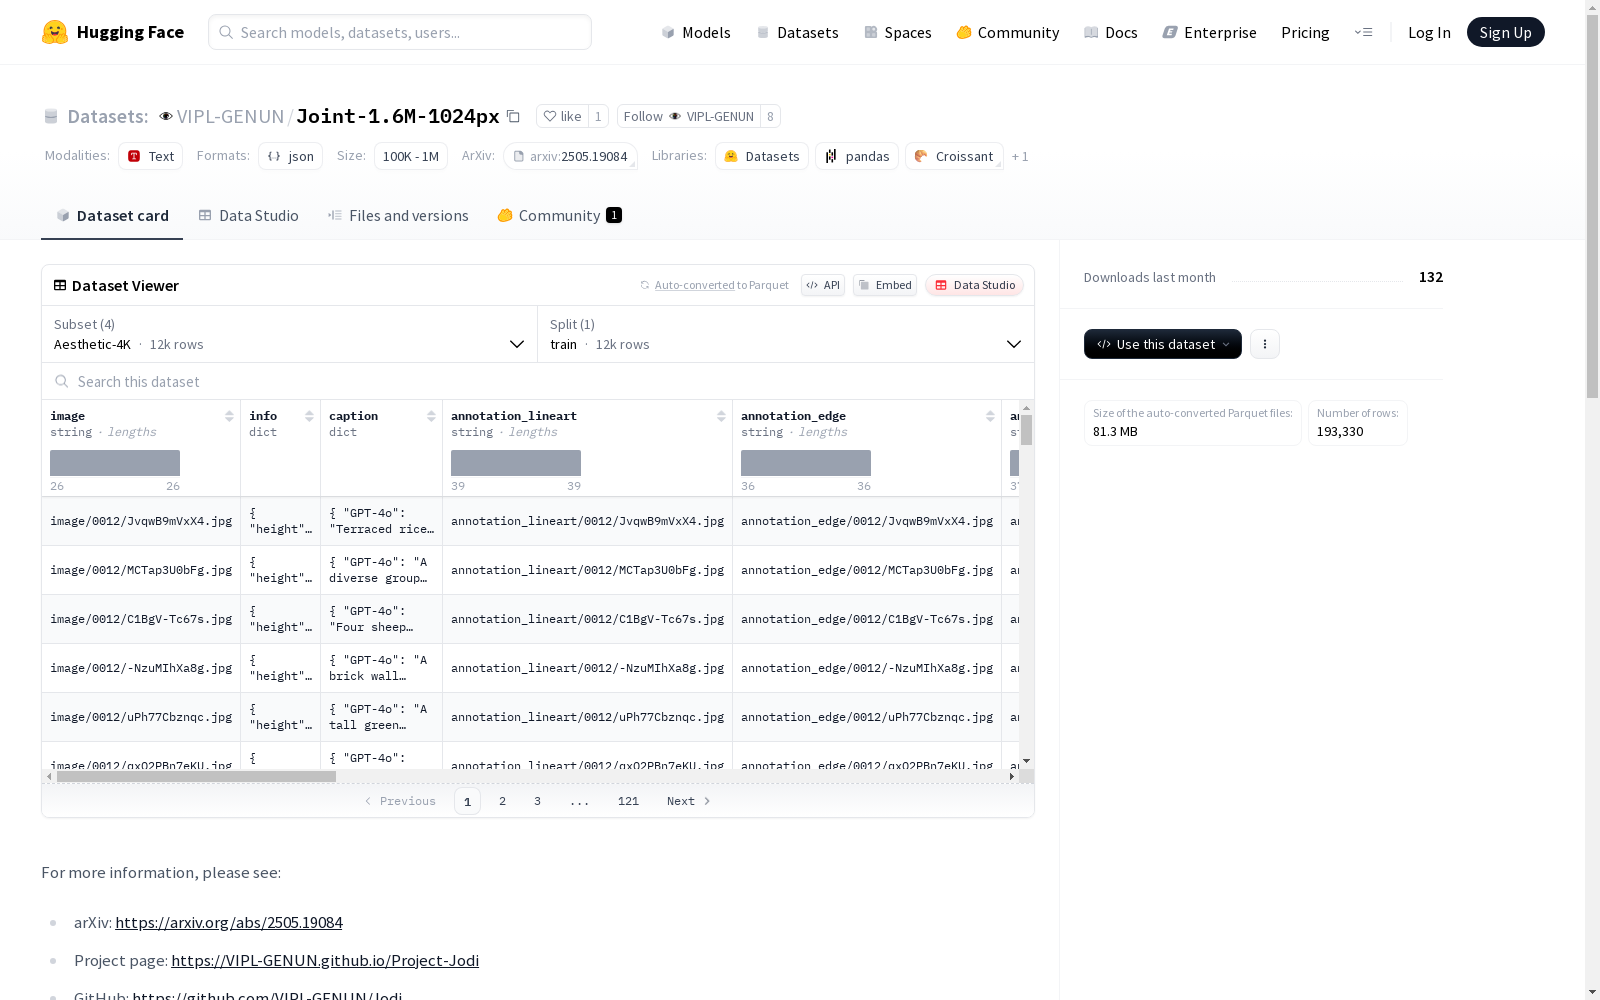
Task: Sort the image column
Action: [229, 416]
